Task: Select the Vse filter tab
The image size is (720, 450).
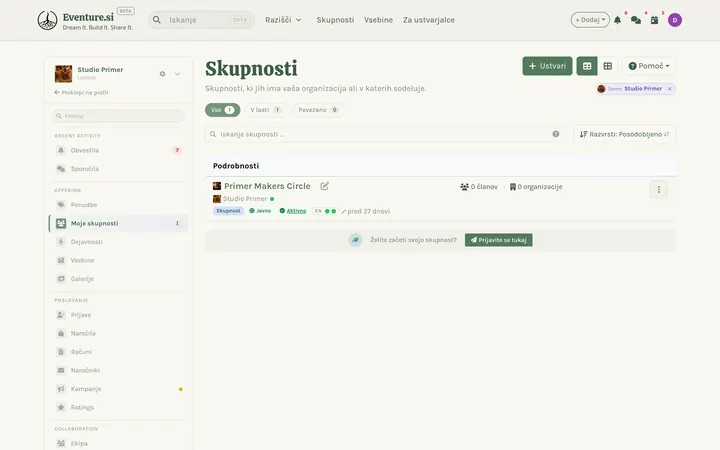Action: (223, 110)
